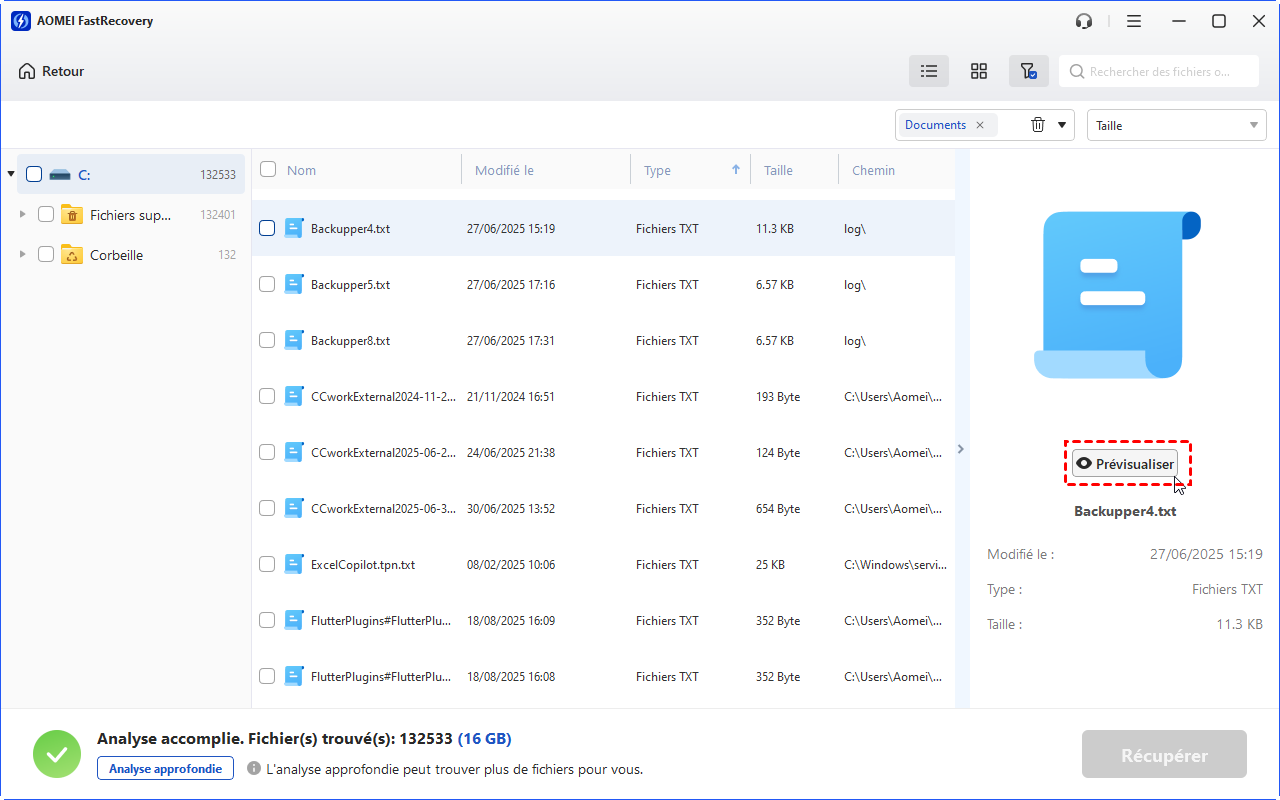Click the AOMEI FastRecovery logo icon

21,21
